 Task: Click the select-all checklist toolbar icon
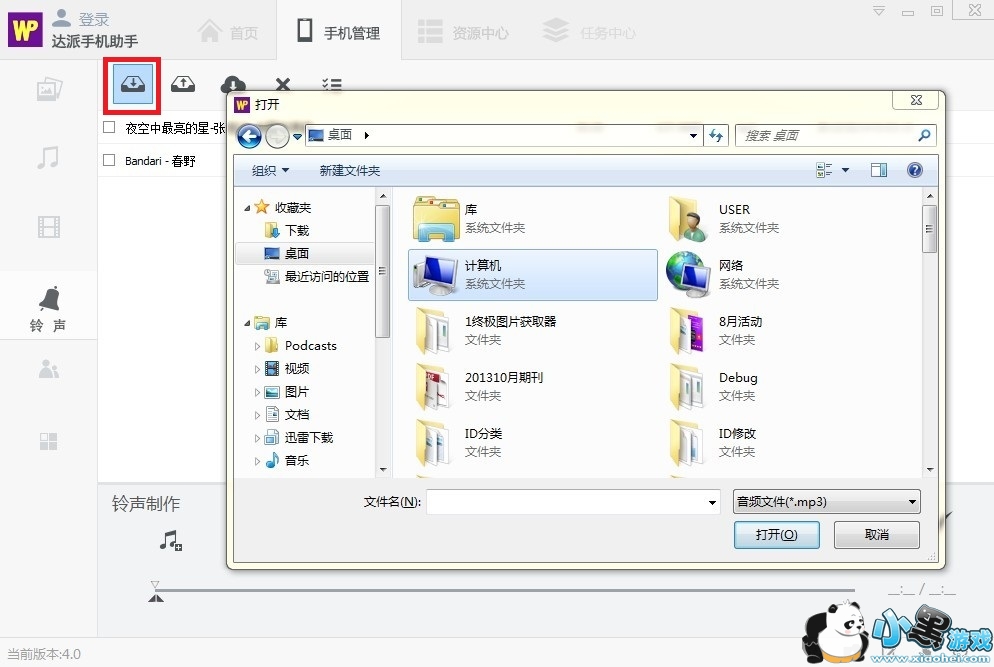pyautogui.click(x=332, y=84)
